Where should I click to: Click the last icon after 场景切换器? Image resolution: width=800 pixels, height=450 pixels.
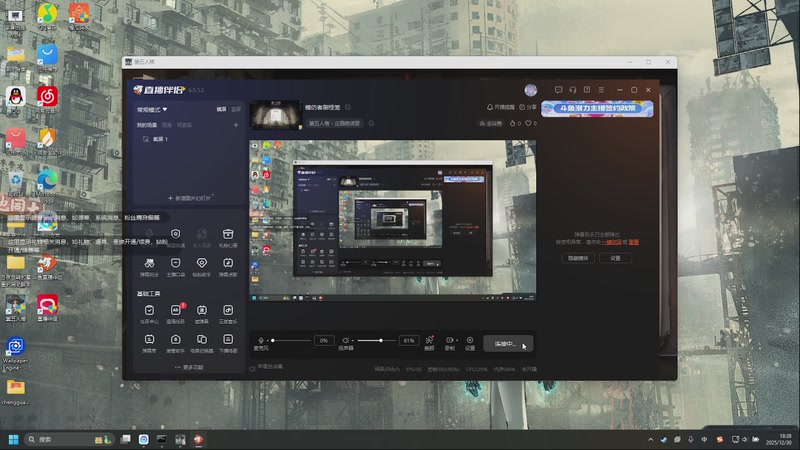pos(228,340)
